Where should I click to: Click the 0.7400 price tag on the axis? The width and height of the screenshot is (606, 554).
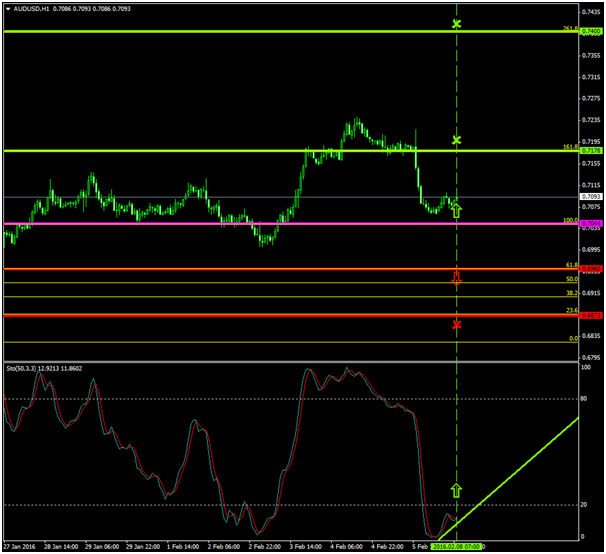click(592, 31)
